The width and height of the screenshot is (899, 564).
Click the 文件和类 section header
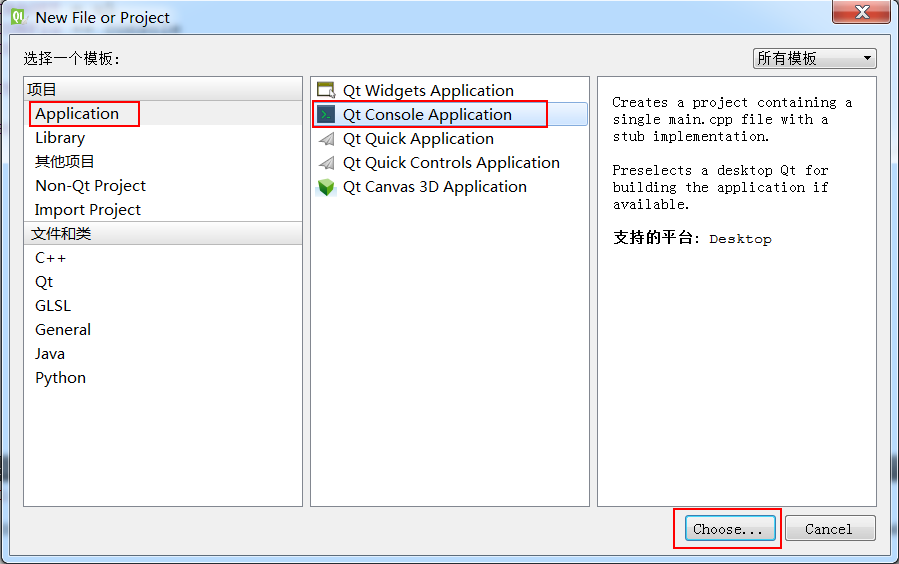pos(163,234)
